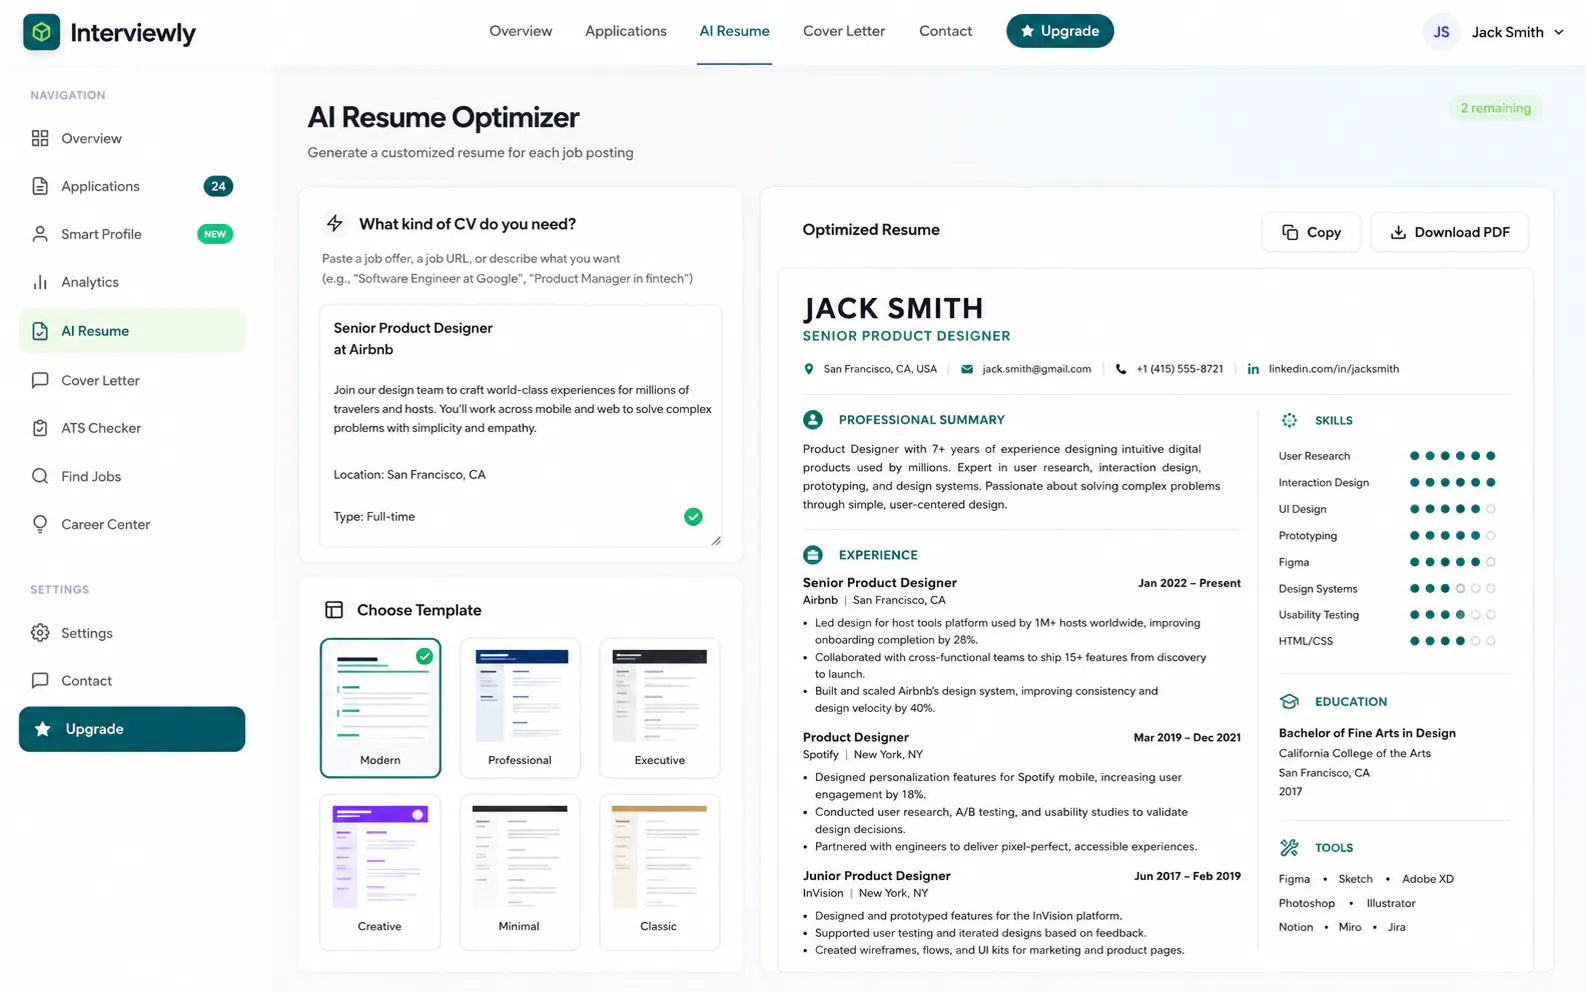The image size is (1586, 992).
Task: Click the Skills icon in the resume
Action: click(1289, 421)
